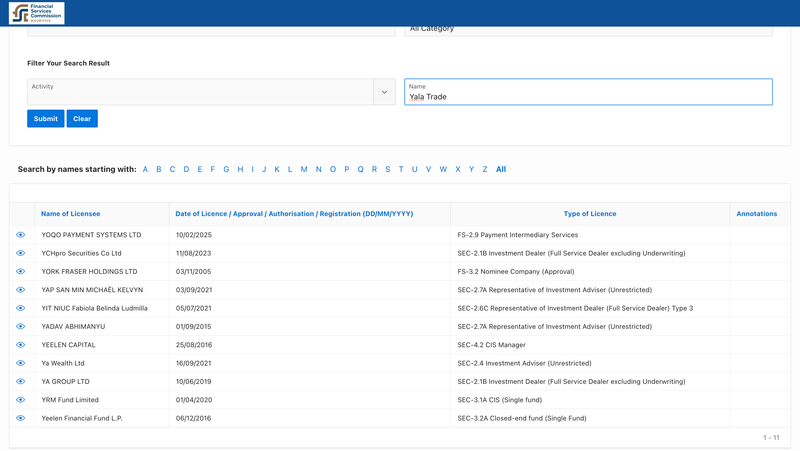The width and height of the screenshot is (800, 451).
Task: Sort by Type of Licence column
Action: (590, 214)
